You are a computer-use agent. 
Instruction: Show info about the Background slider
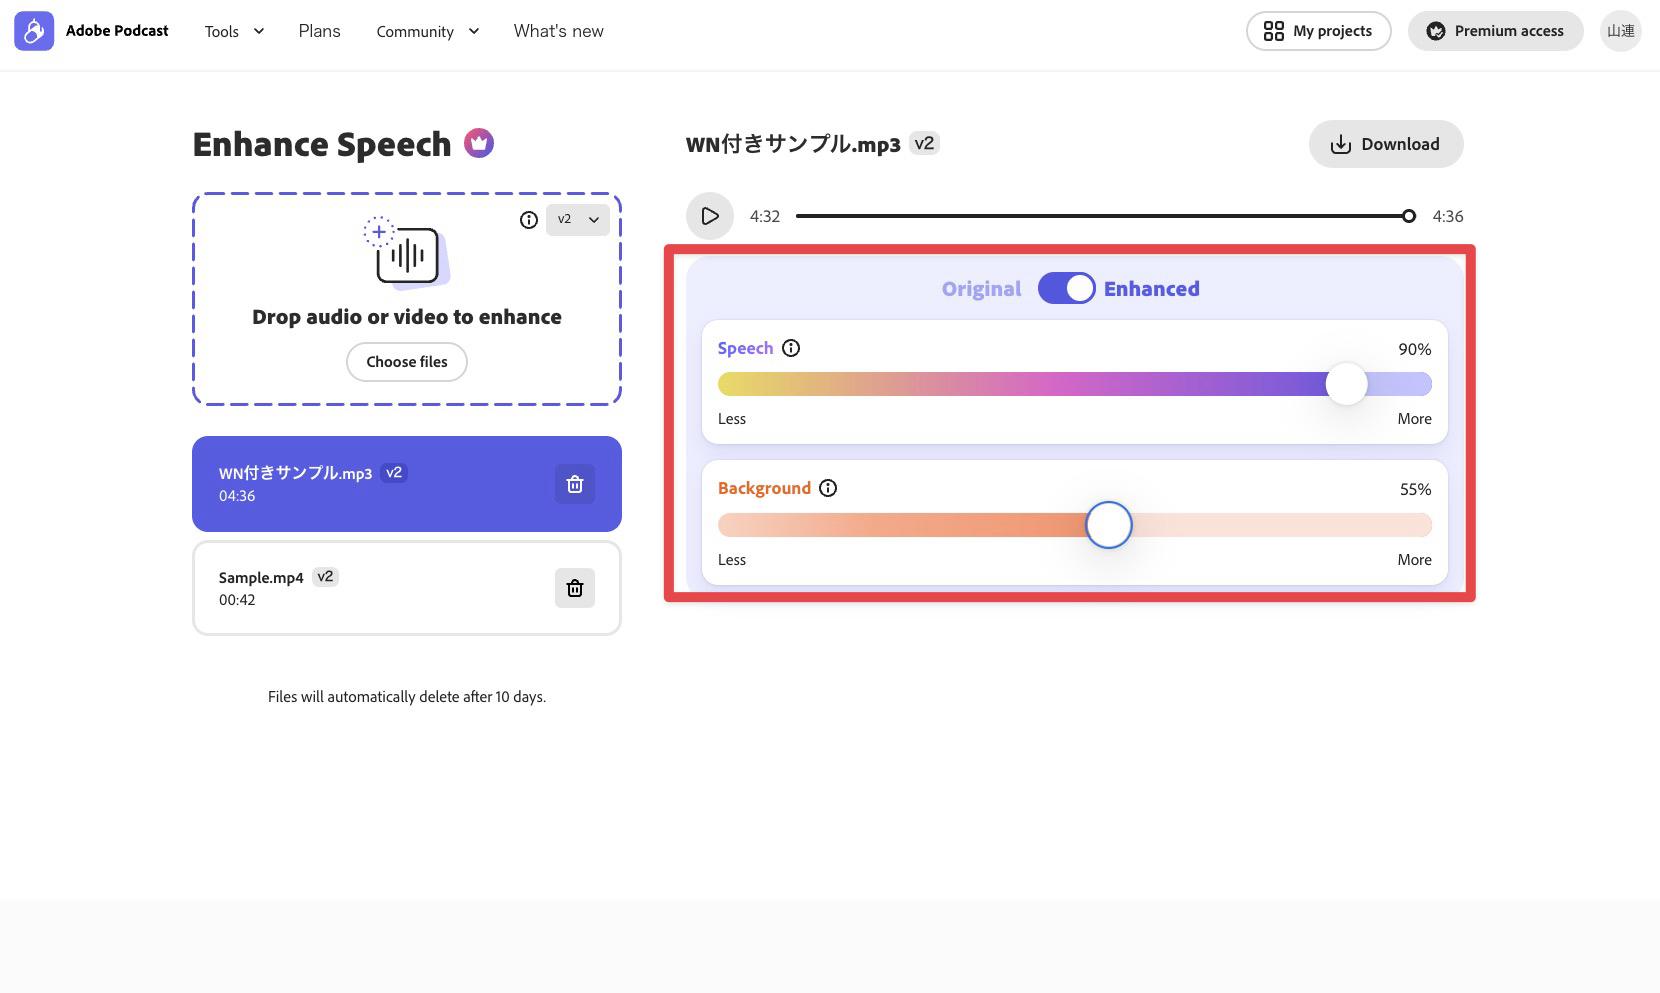pos(828,488)
